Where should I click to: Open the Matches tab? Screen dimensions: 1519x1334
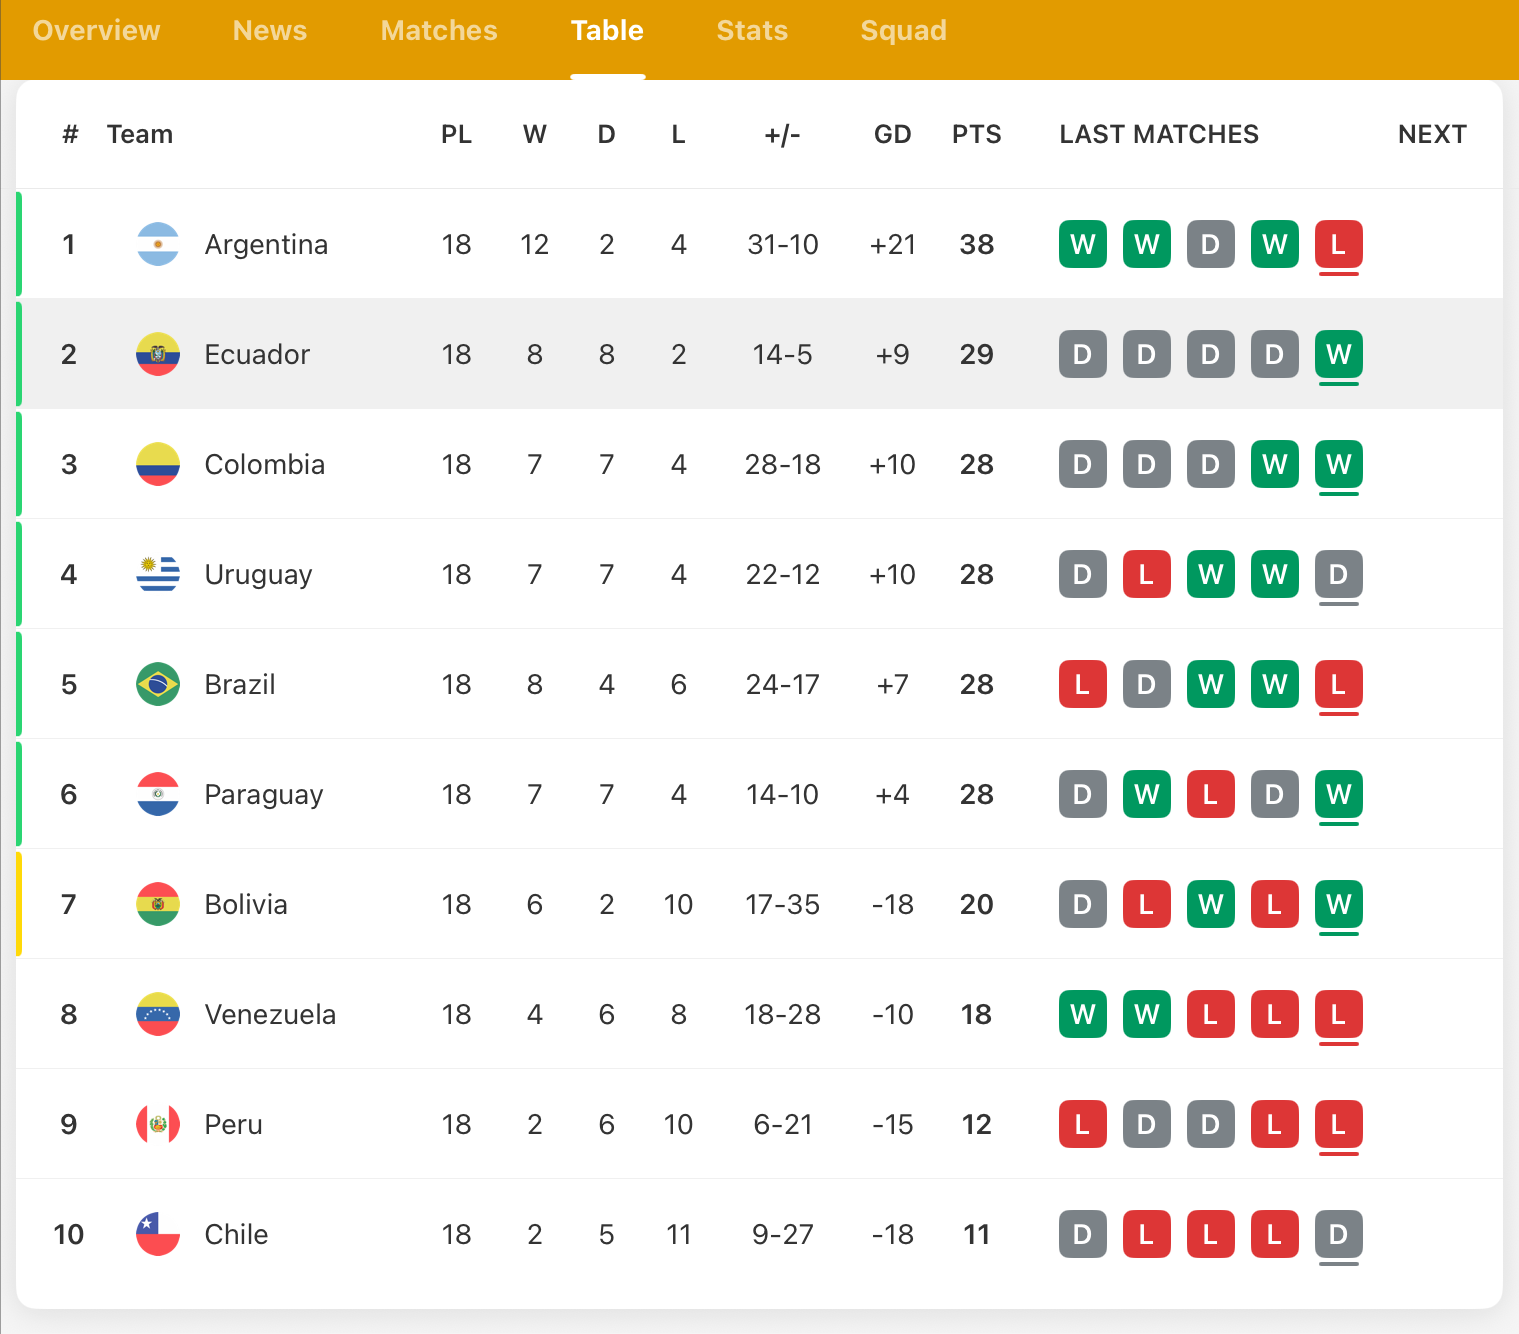click(x=439, y=31)
